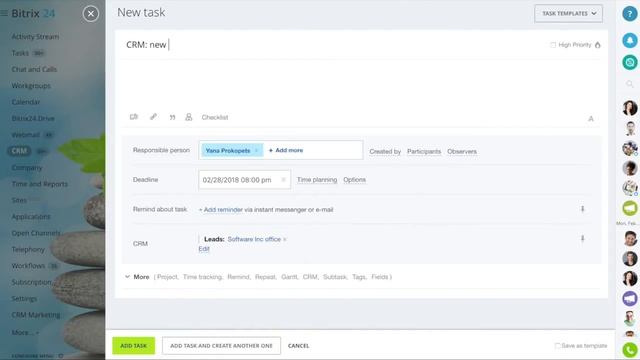
Task: Open Settings in the left menu
Action: [24, 298]
